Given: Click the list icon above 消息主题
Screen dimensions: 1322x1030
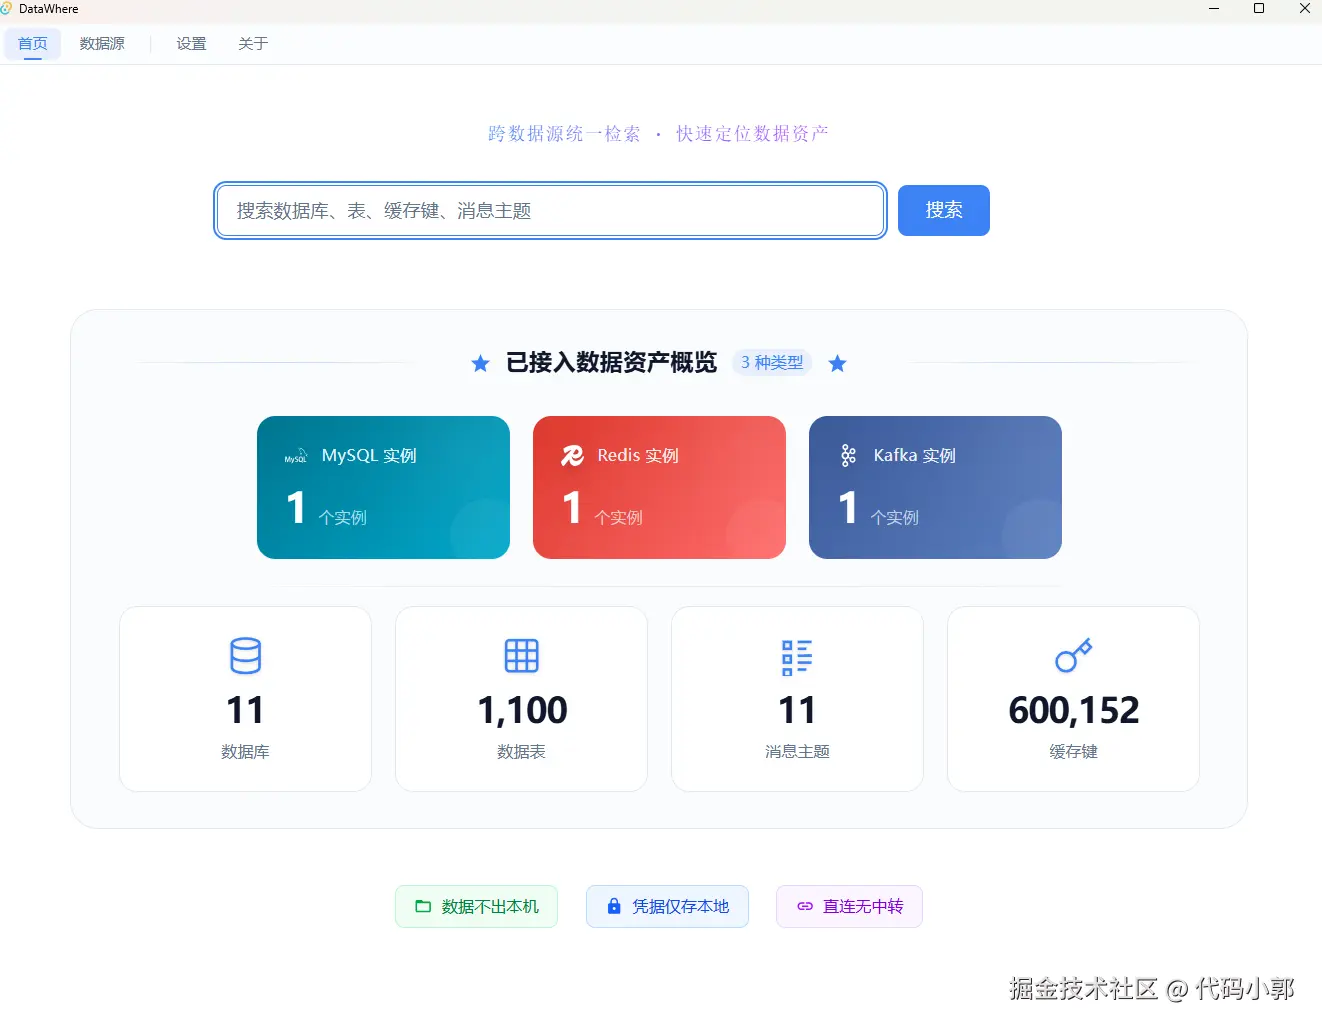Looking at the screenshot, I should pos(797,657).
